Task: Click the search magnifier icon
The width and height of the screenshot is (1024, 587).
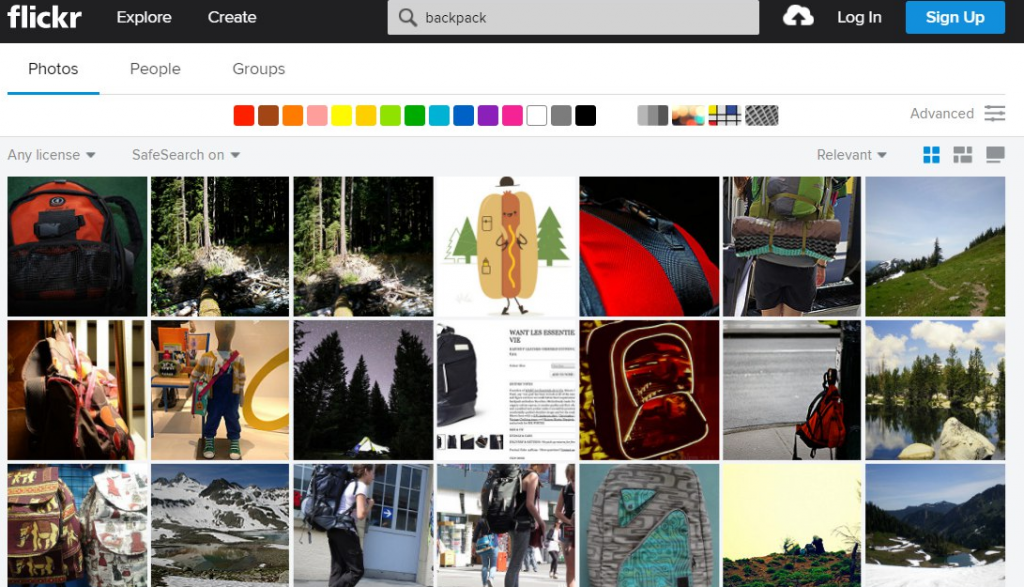Action: [407, 18]
